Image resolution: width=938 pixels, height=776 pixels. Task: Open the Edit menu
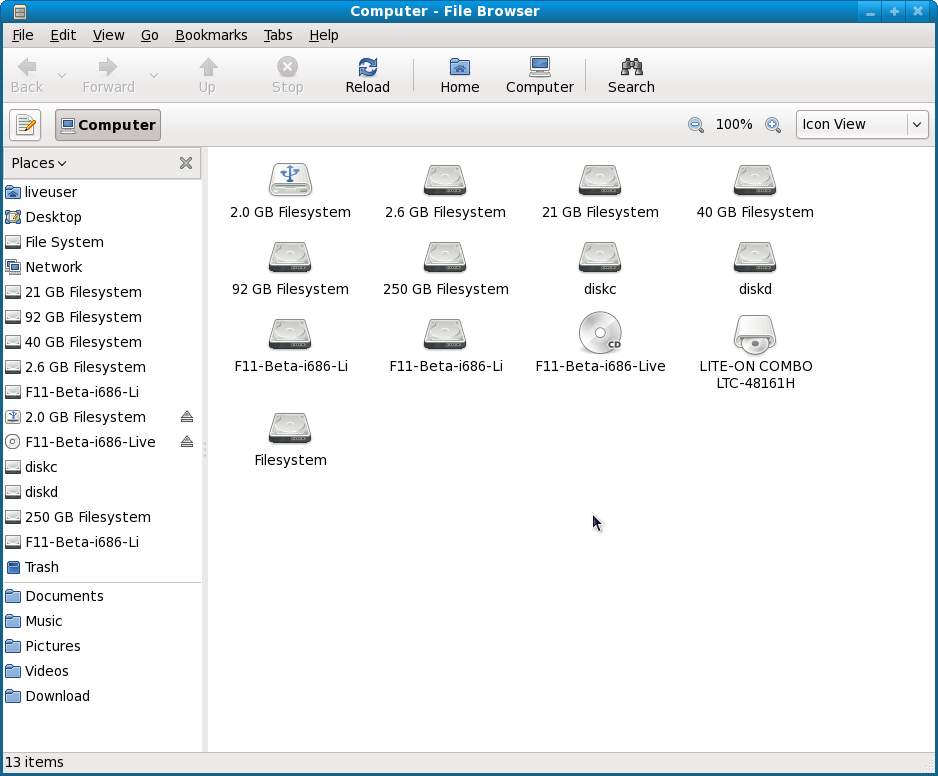point(63,35)
